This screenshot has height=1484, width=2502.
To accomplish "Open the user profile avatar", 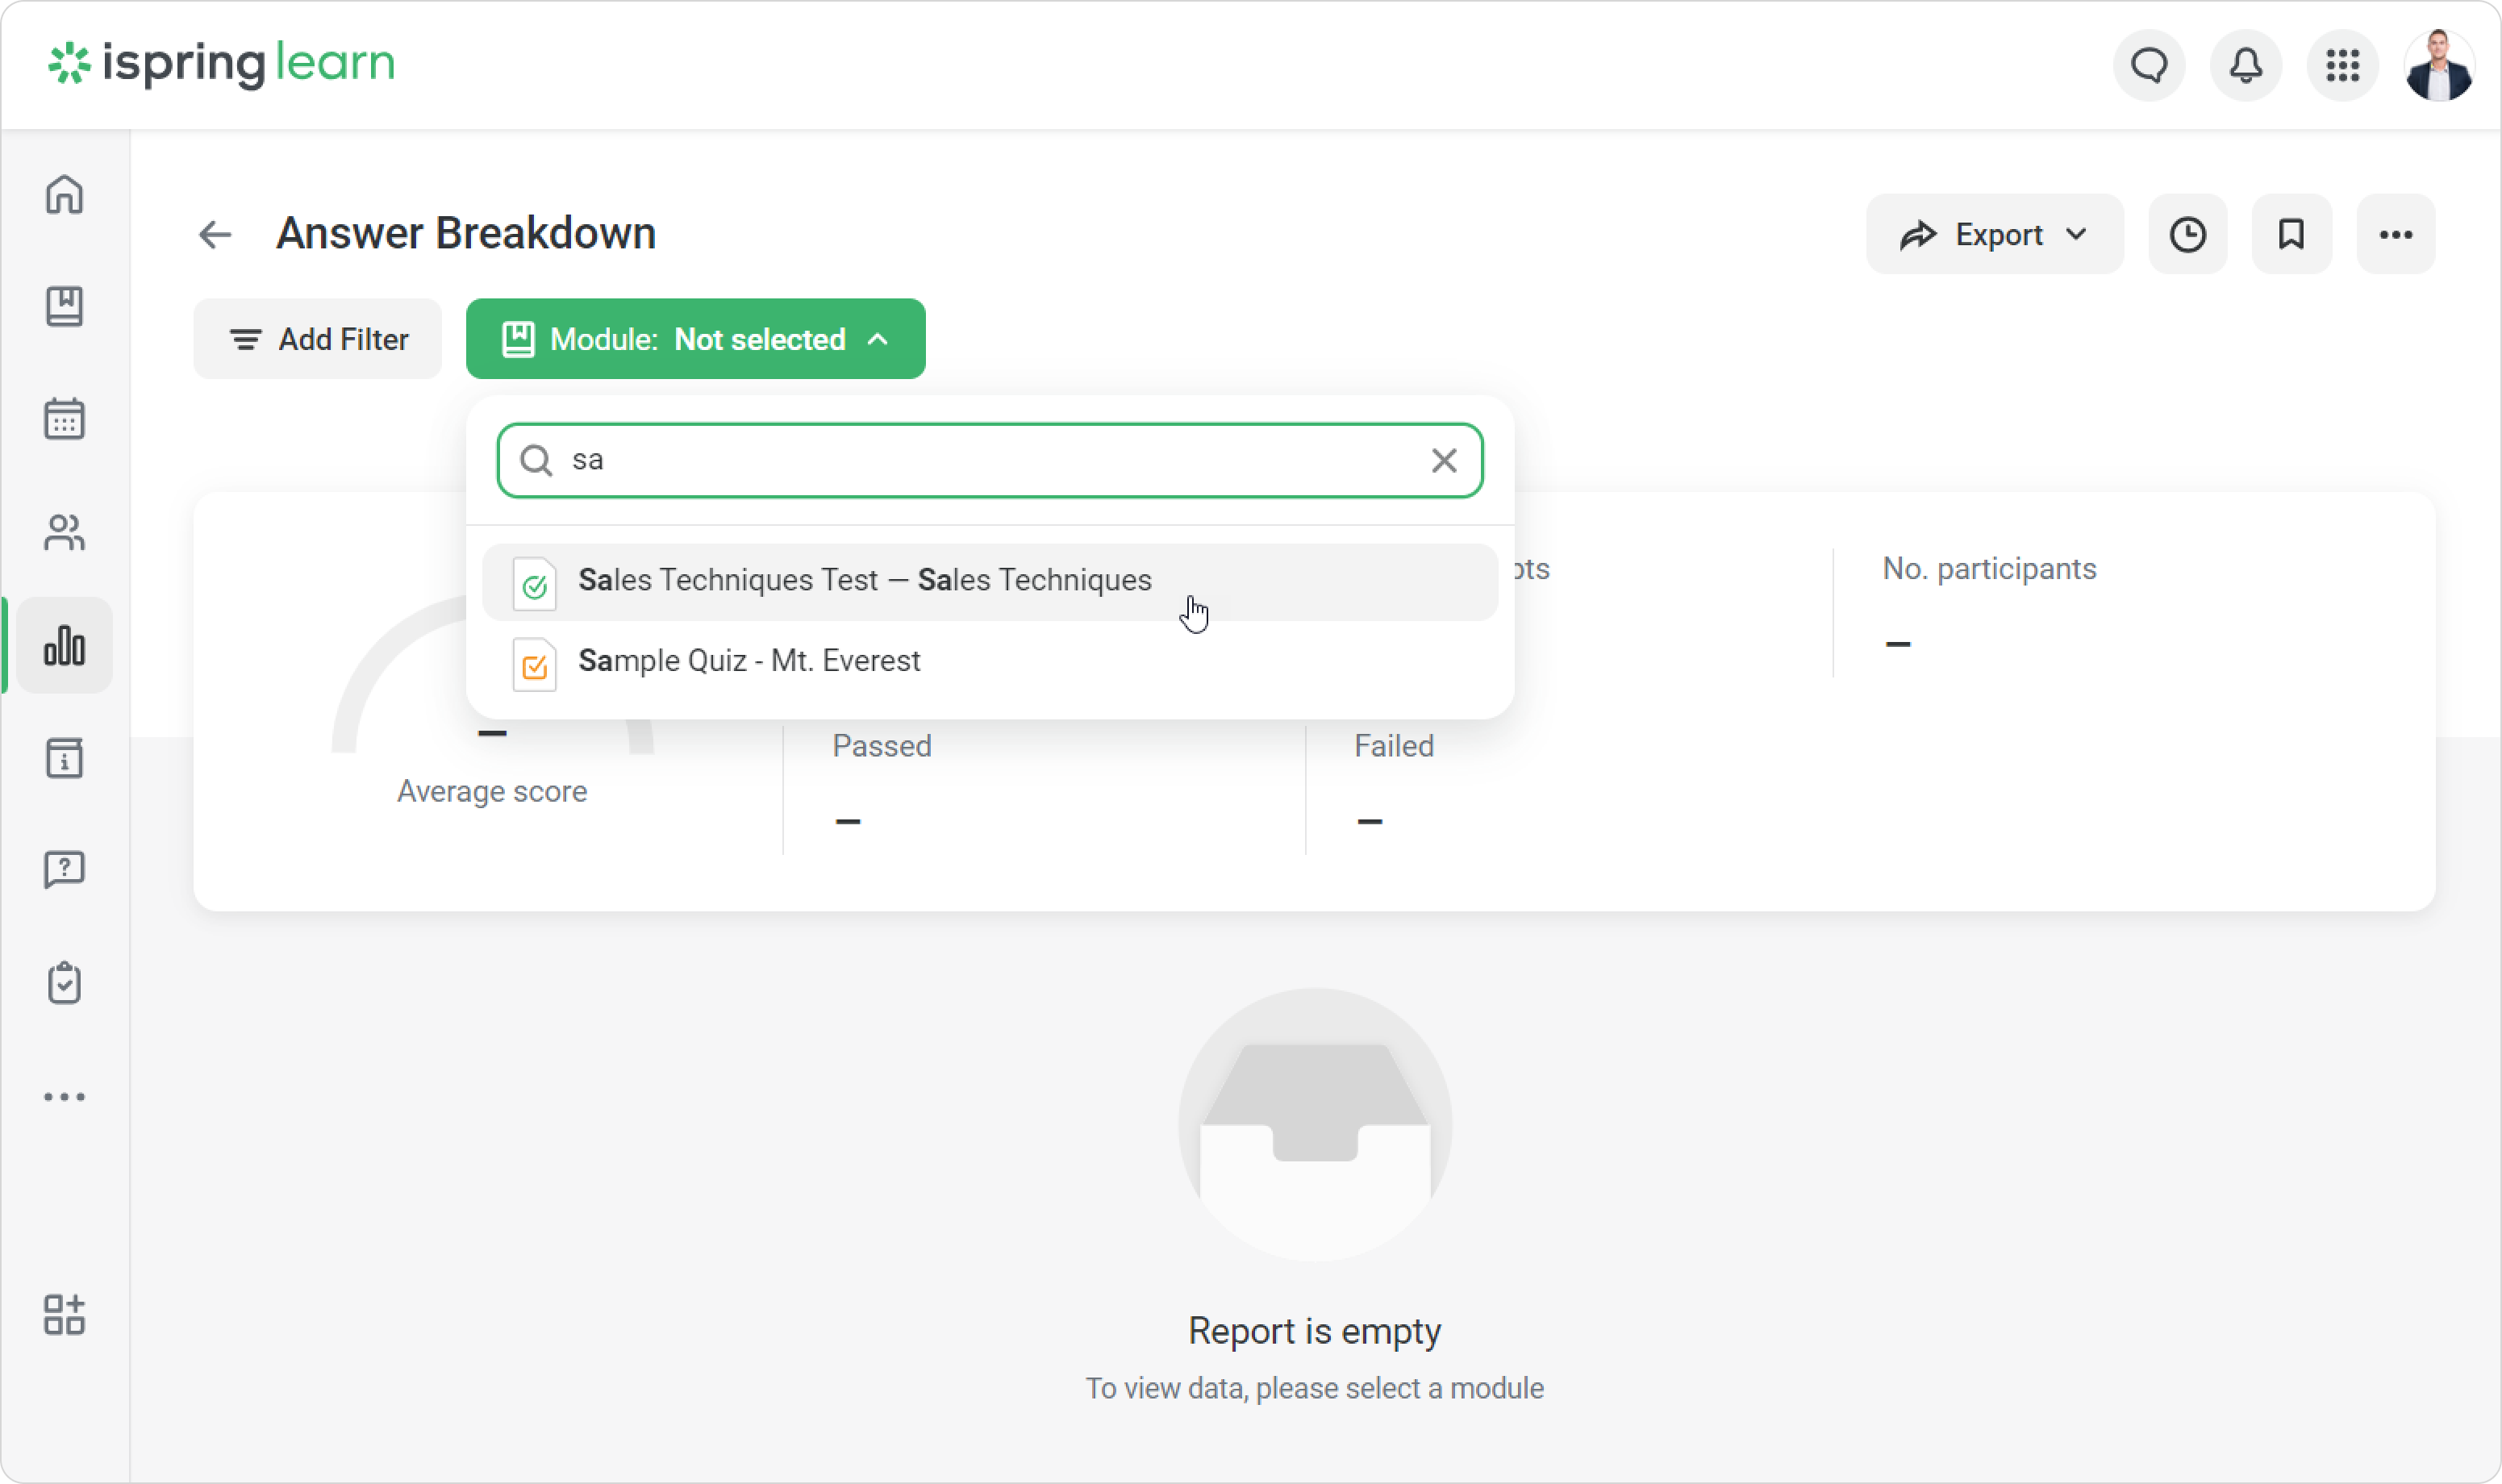I will (2439, 65).
